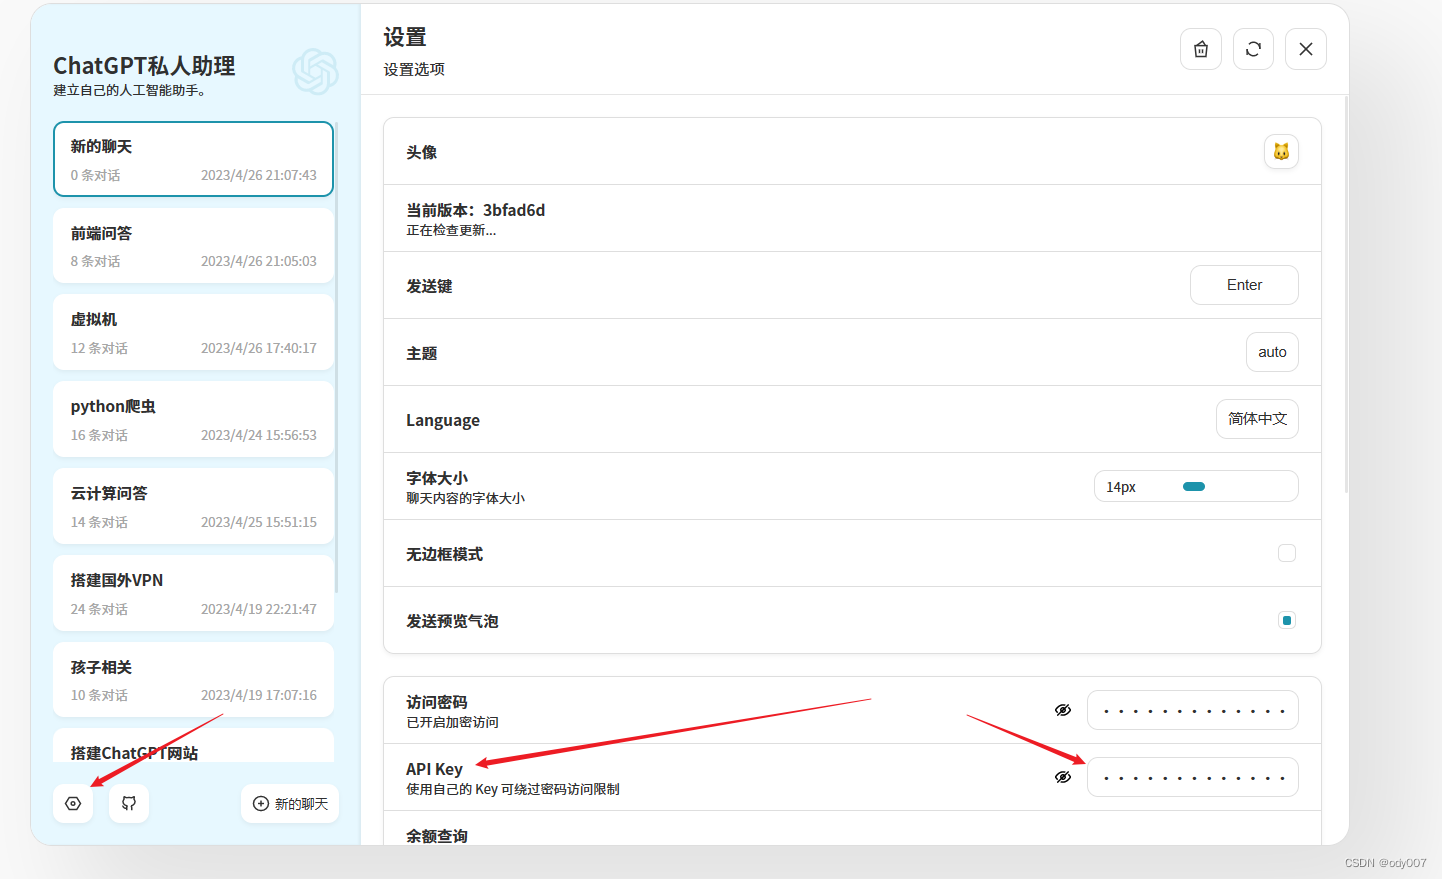This screenshot has height=879, width=1442.
Task: Click the 设置选项 subtitle
Action: coord(414,69)
